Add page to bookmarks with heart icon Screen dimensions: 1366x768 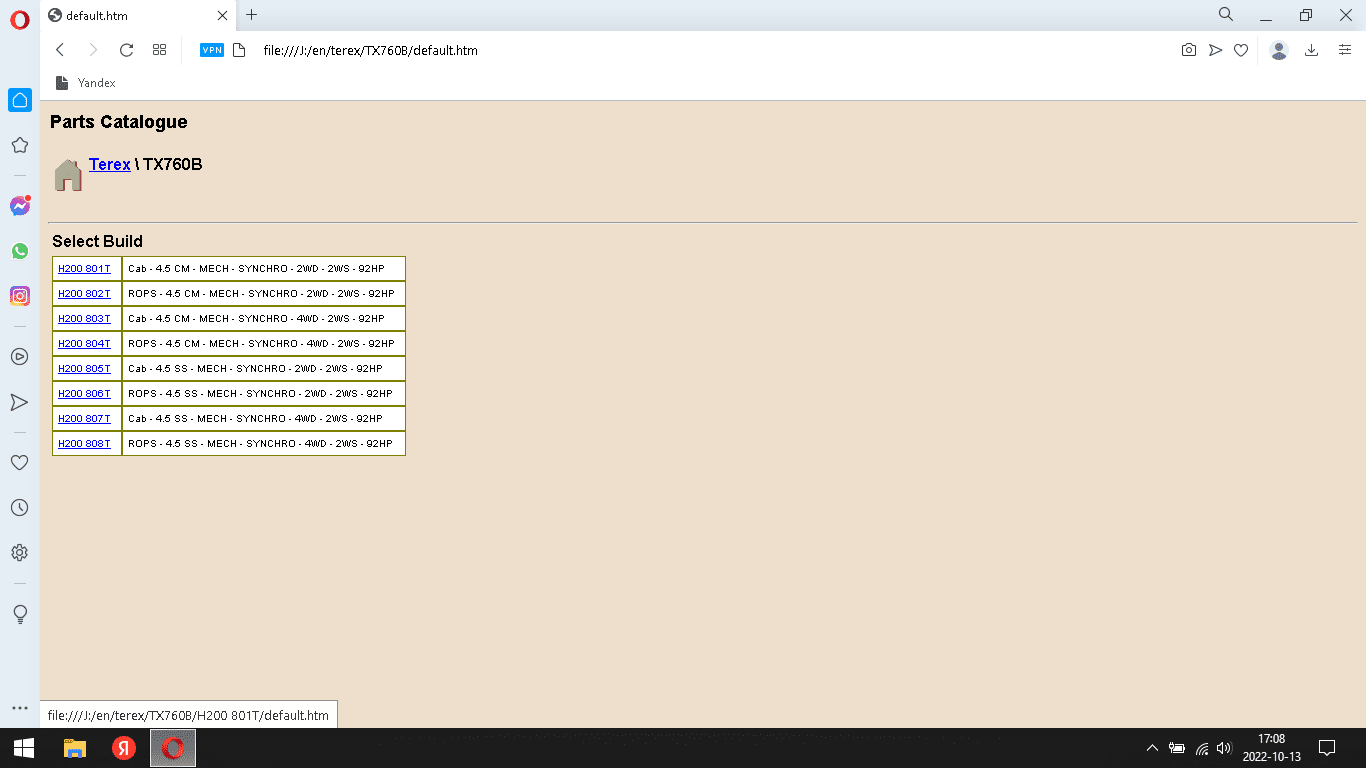[x=1240, y=50]
